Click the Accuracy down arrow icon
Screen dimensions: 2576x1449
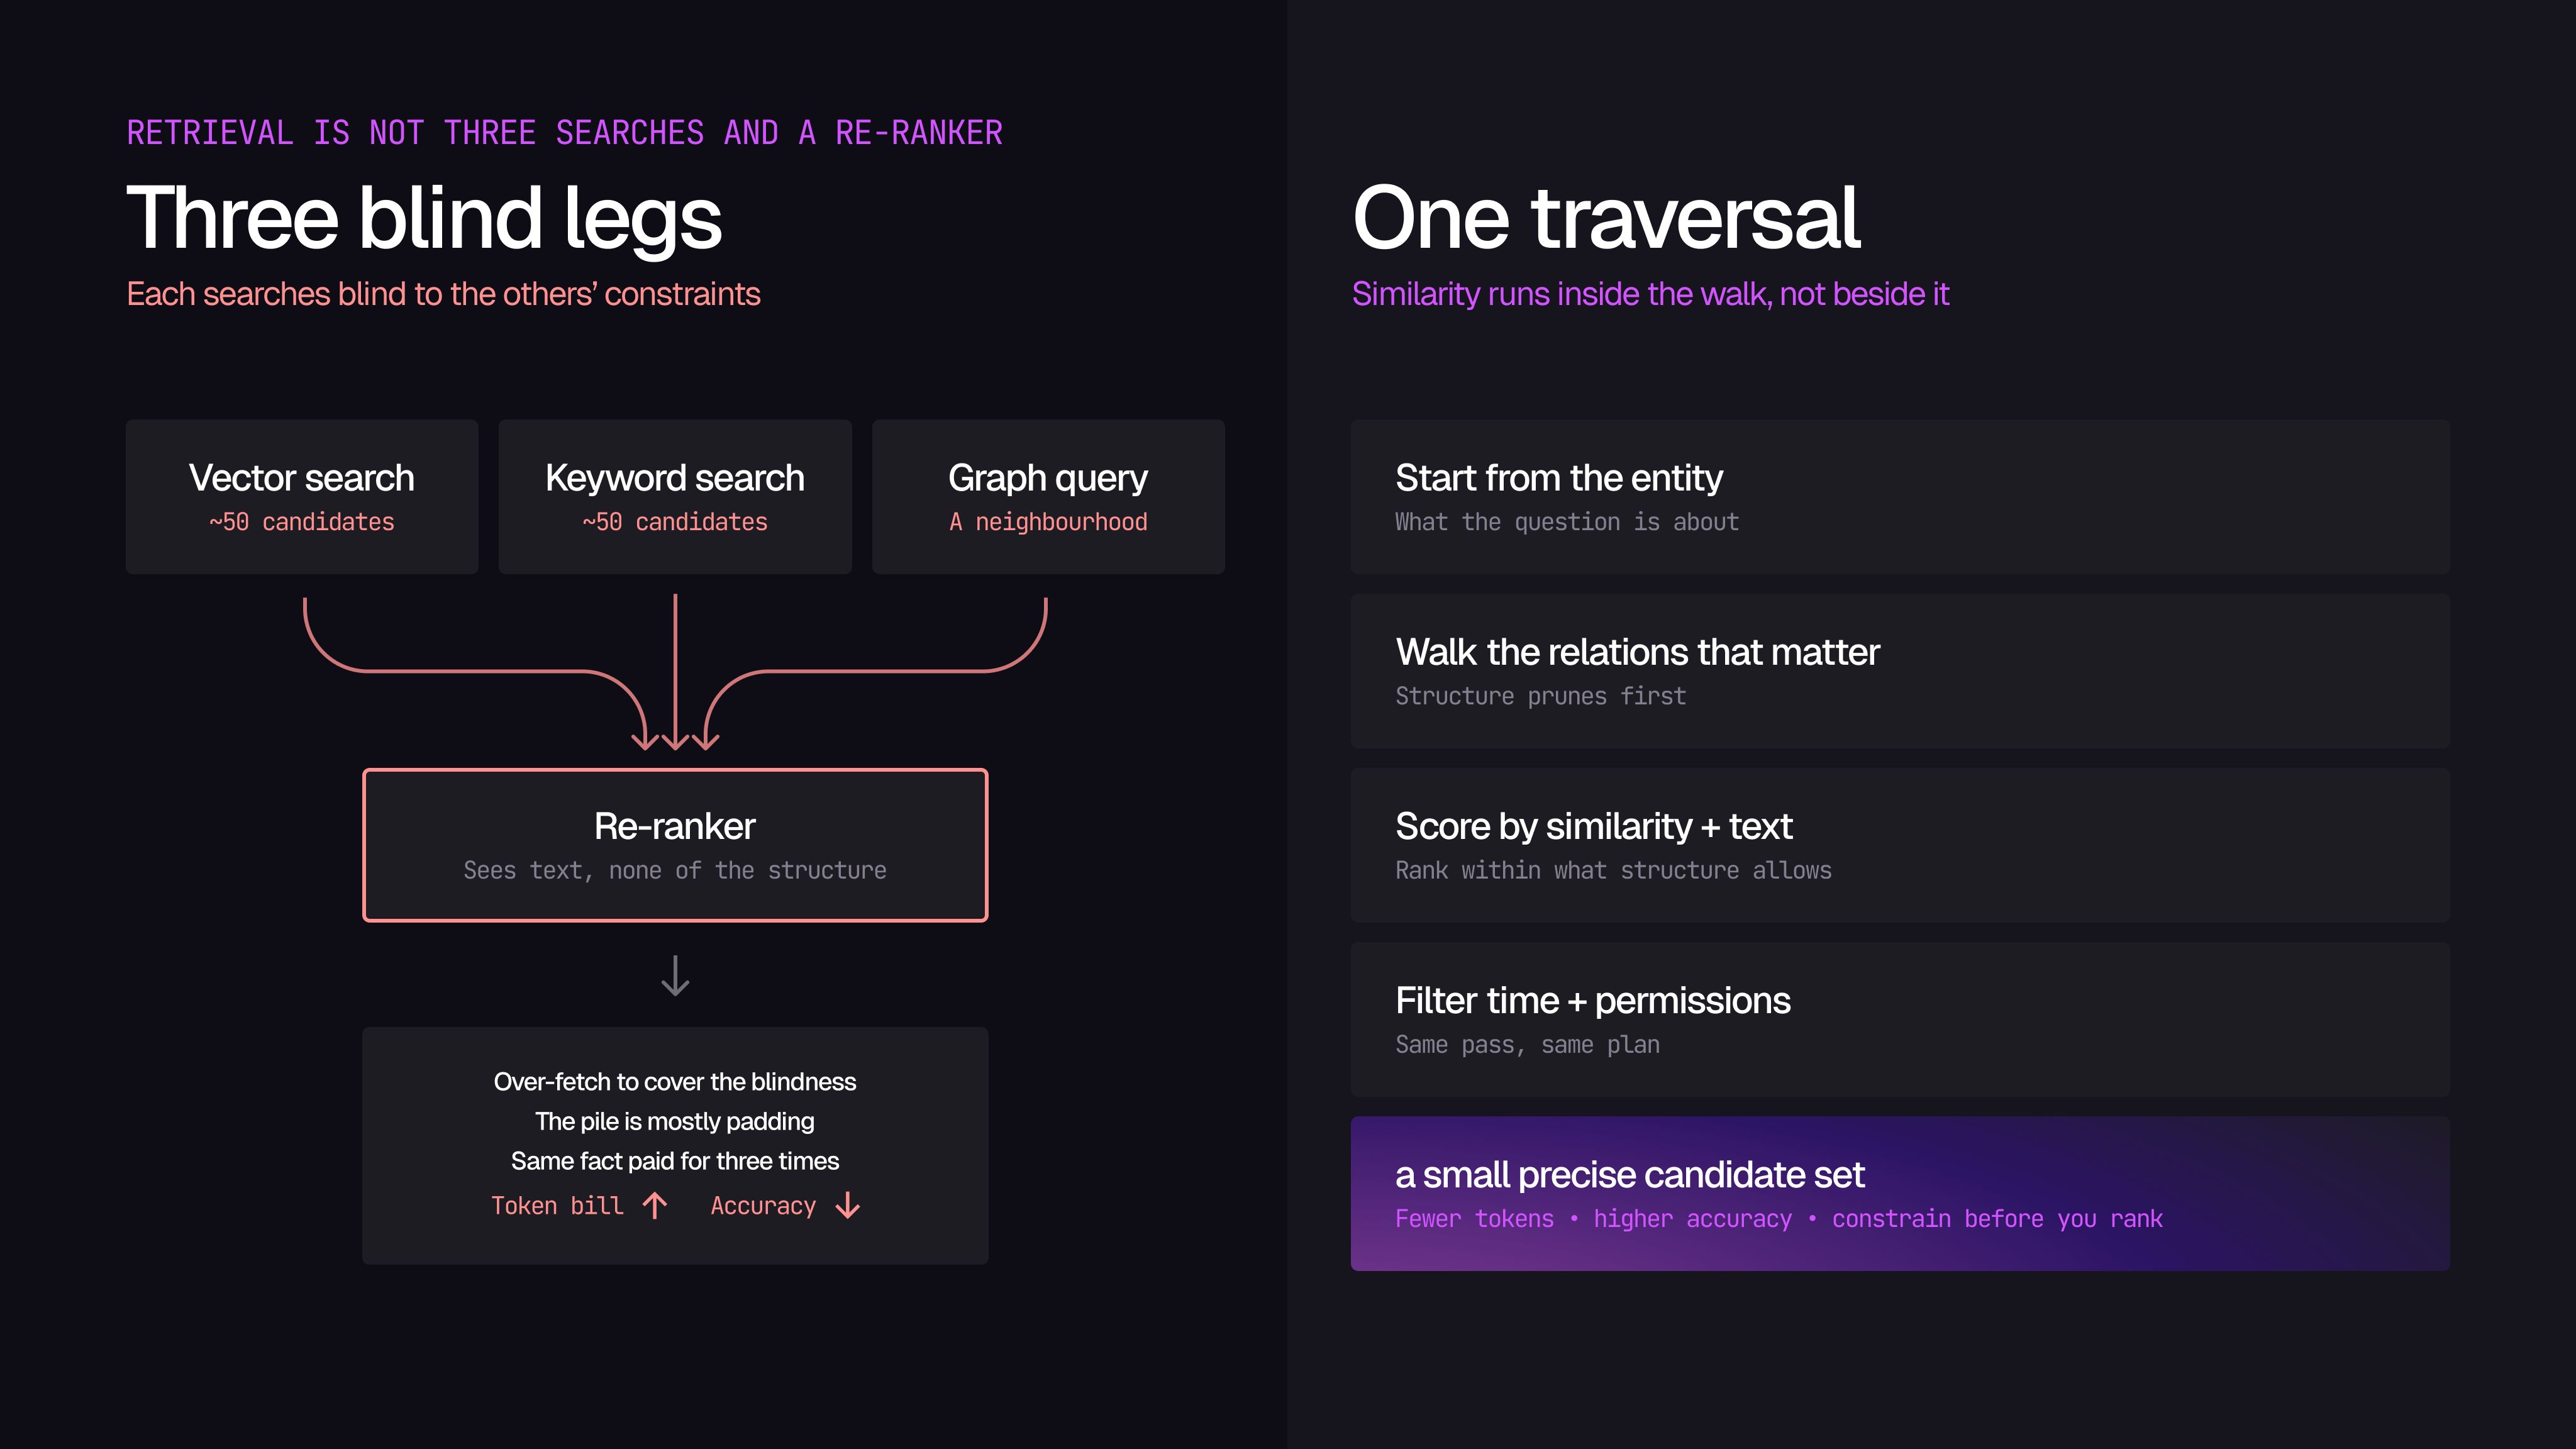(848, 1206)
